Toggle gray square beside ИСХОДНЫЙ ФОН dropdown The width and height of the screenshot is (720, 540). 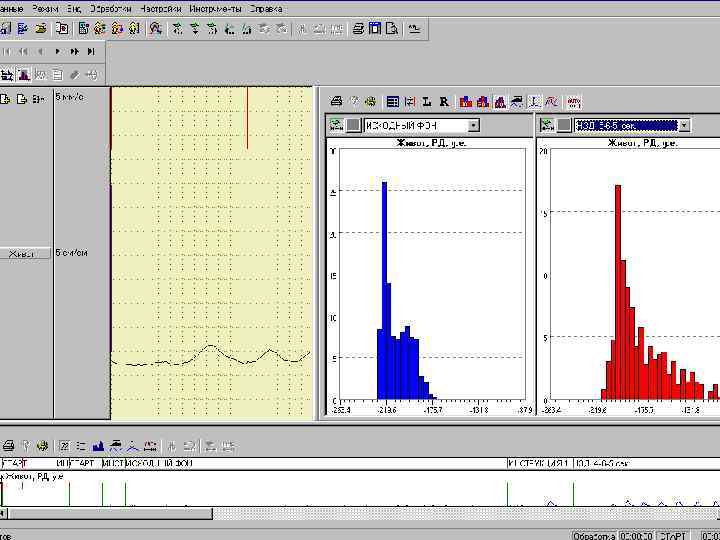point(353,126)
